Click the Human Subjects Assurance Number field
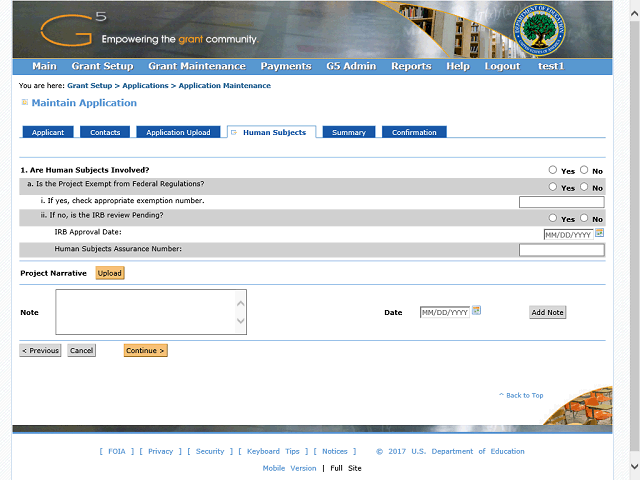 (x=562, y=250)
